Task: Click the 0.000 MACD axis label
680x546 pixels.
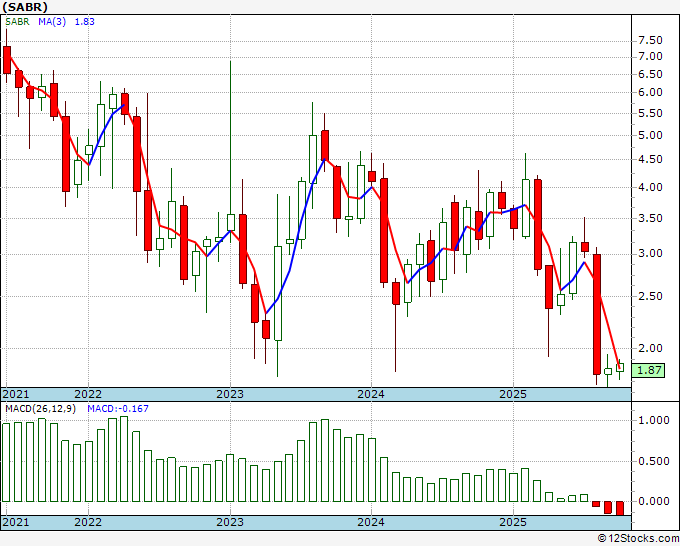Action: 654,502
